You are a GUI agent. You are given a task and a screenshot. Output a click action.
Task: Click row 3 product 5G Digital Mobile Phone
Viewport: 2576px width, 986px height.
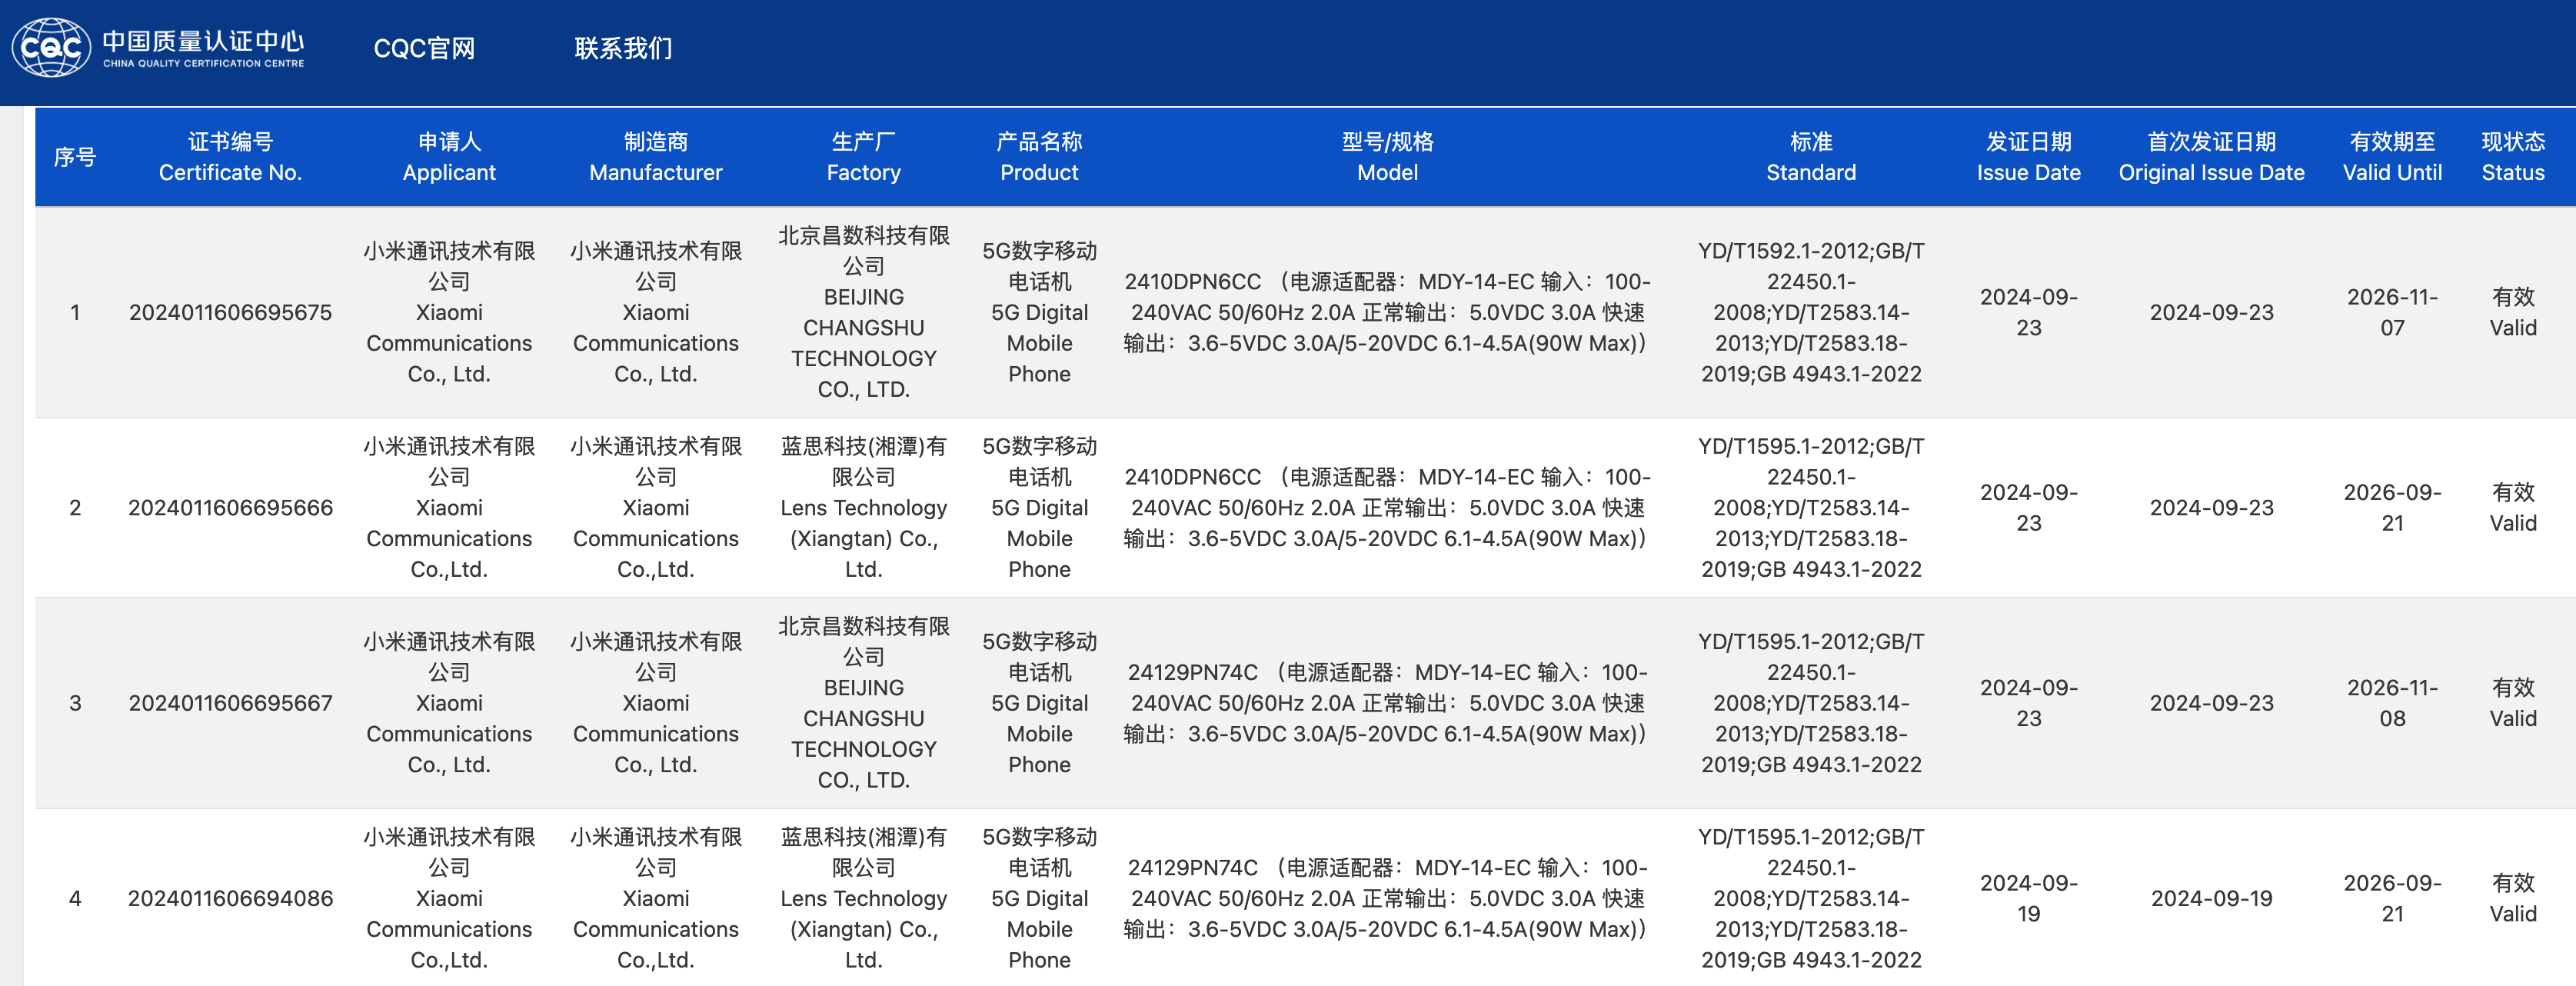tap(1039, 703)
